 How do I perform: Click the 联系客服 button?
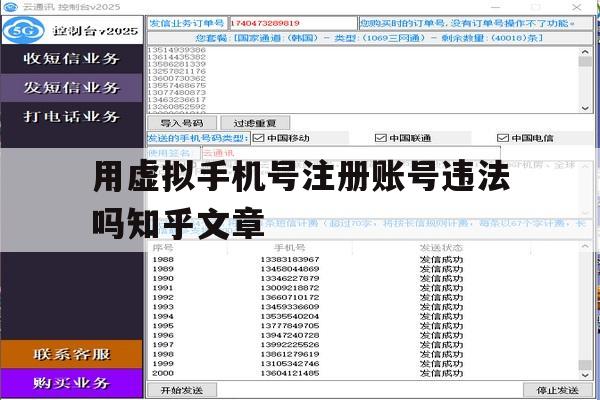click(x=72, y=354)
